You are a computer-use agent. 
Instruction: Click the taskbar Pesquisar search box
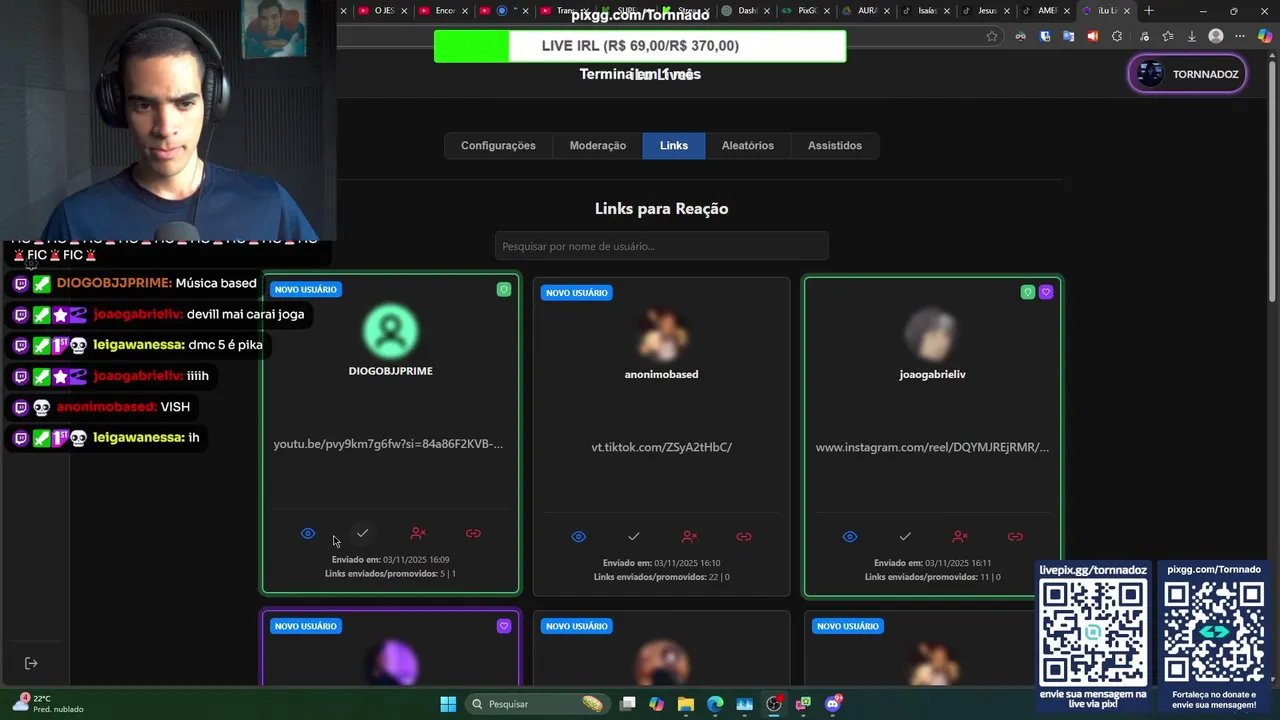537,704
